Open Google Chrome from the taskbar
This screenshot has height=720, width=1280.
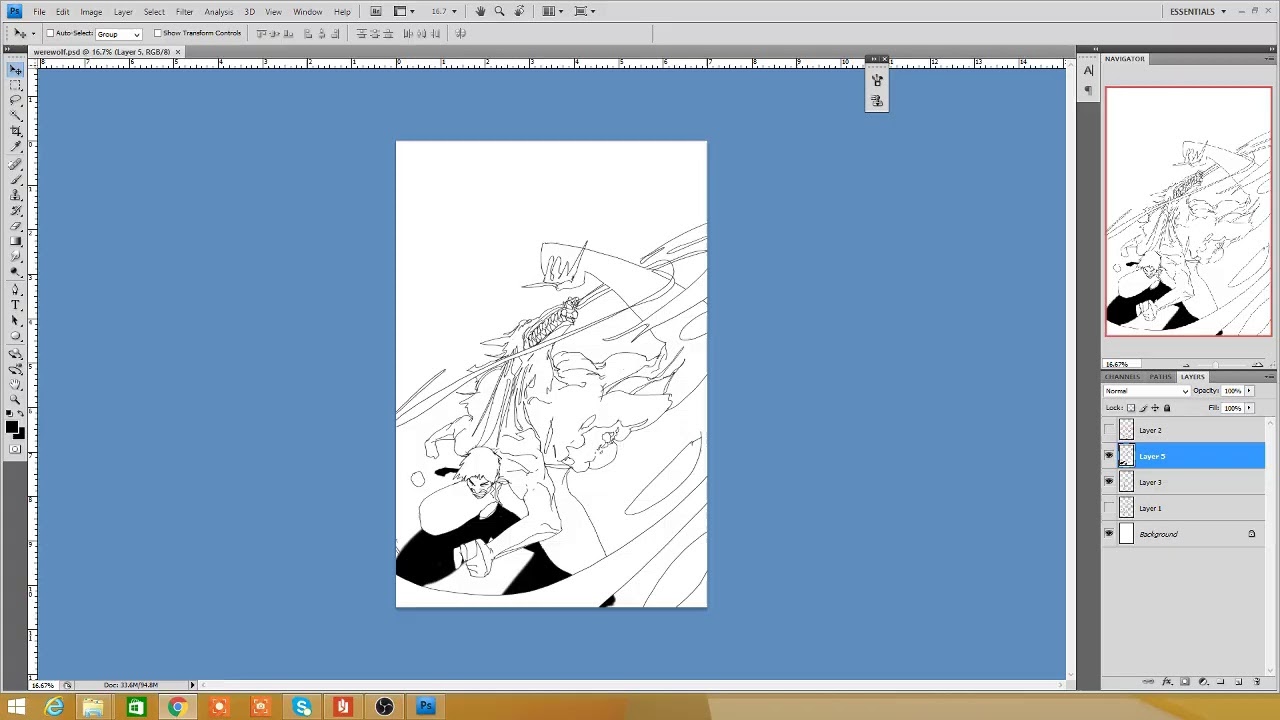click(177, 708)
